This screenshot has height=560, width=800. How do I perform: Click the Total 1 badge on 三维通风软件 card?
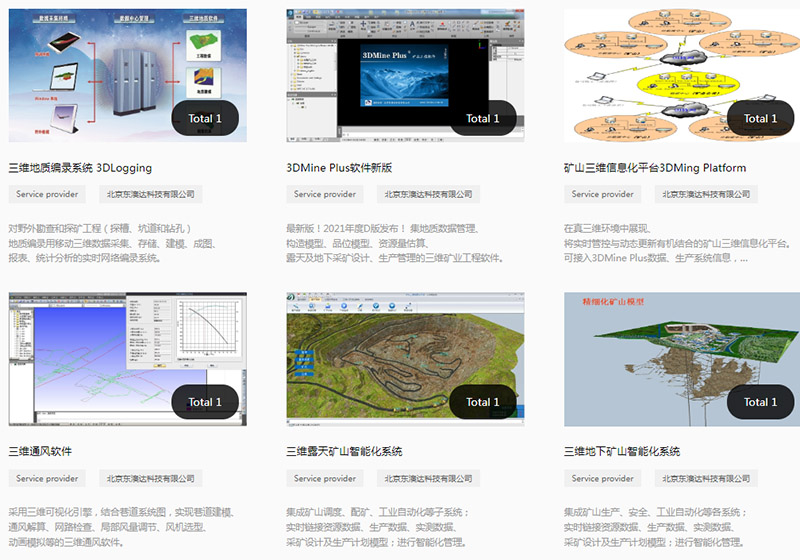point(205,402)
